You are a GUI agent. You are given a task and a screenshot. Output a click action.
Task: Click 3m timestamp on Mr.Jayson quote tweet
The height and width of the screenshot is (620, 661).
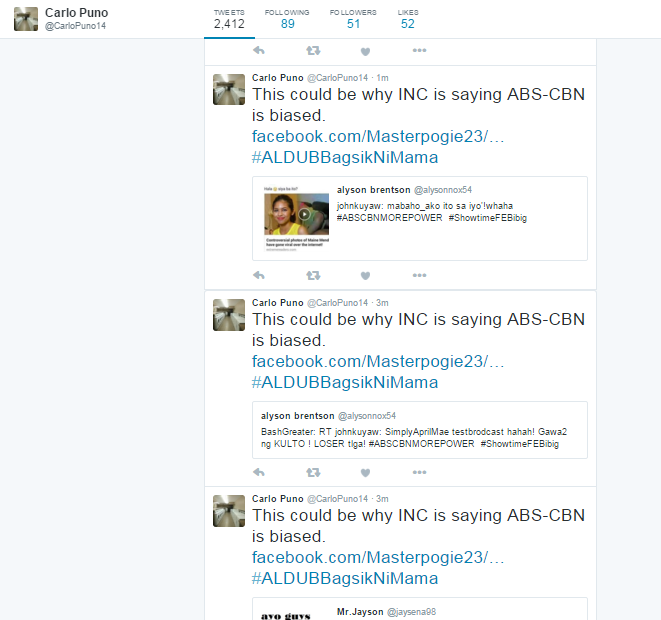coord(382,499)
